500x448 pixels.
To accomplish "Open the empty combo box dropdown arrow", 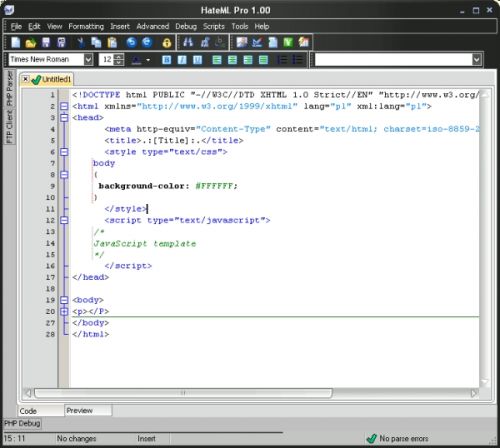I will point(477,60).
